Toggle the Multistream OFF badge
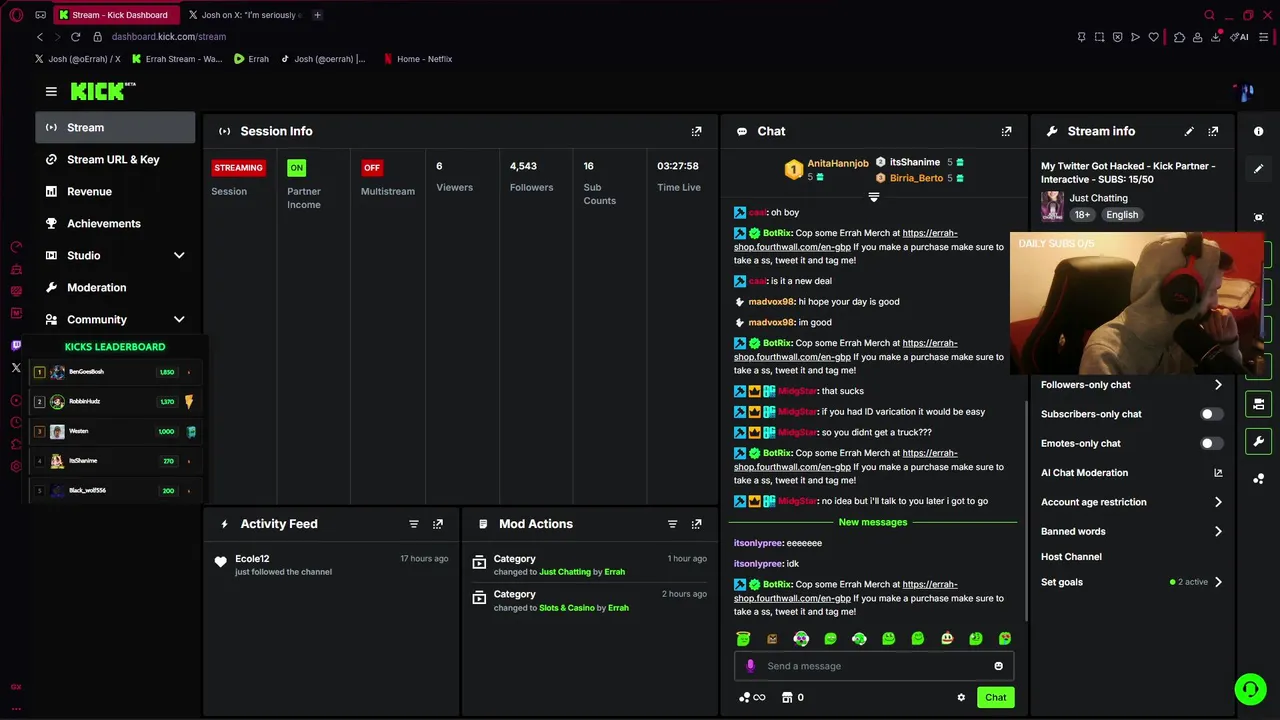 click(372, 168)
